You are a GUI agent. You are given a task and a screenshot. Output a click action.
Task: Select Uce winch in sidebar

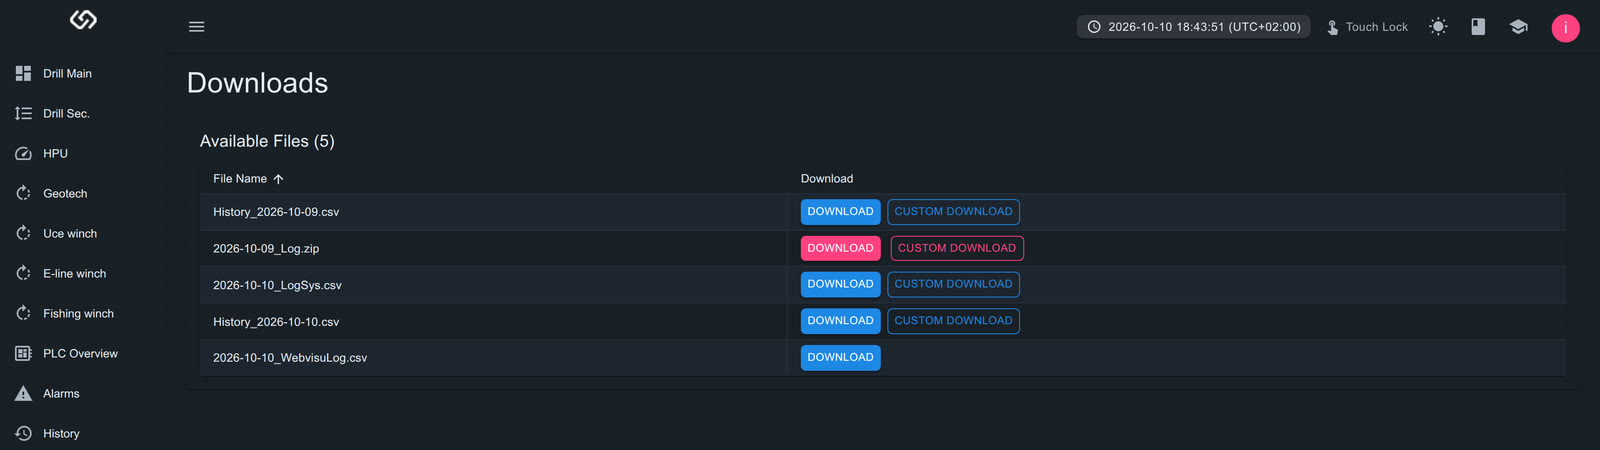(x=70, y=233)
